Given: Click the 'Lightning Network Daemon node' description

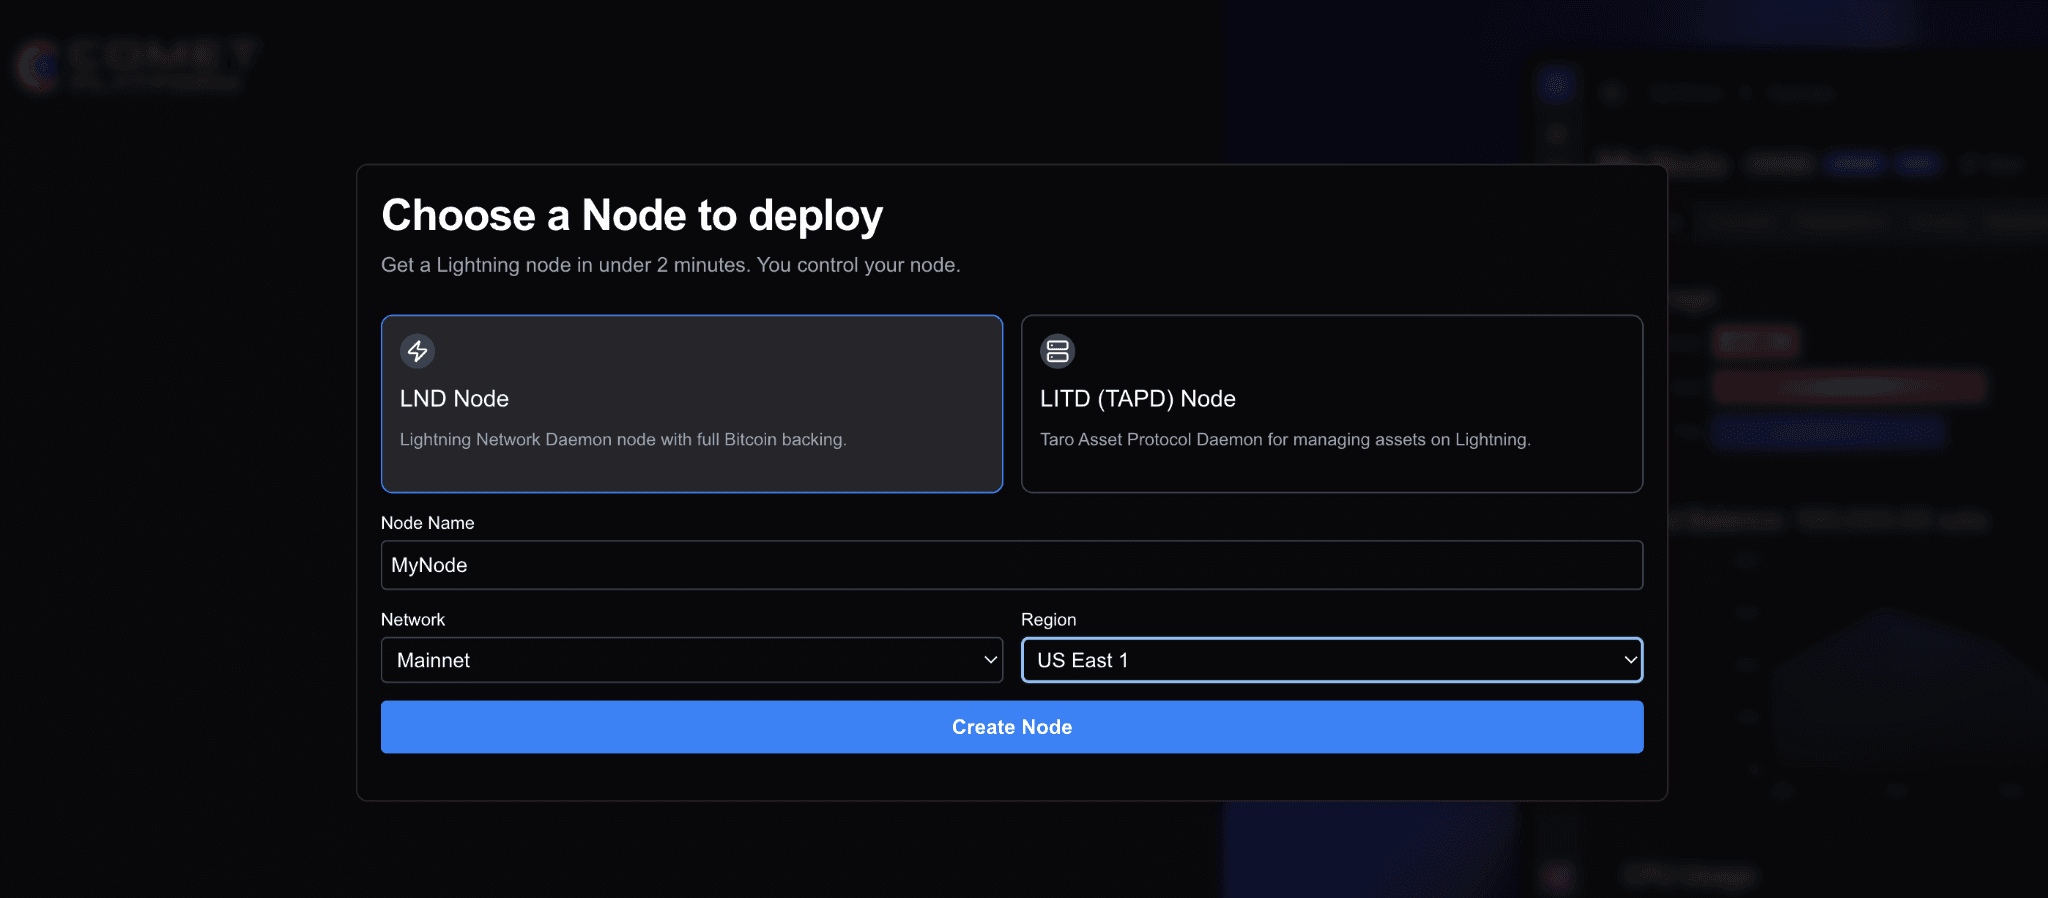Looking at the screenshot, I should [x=623, y=439].
